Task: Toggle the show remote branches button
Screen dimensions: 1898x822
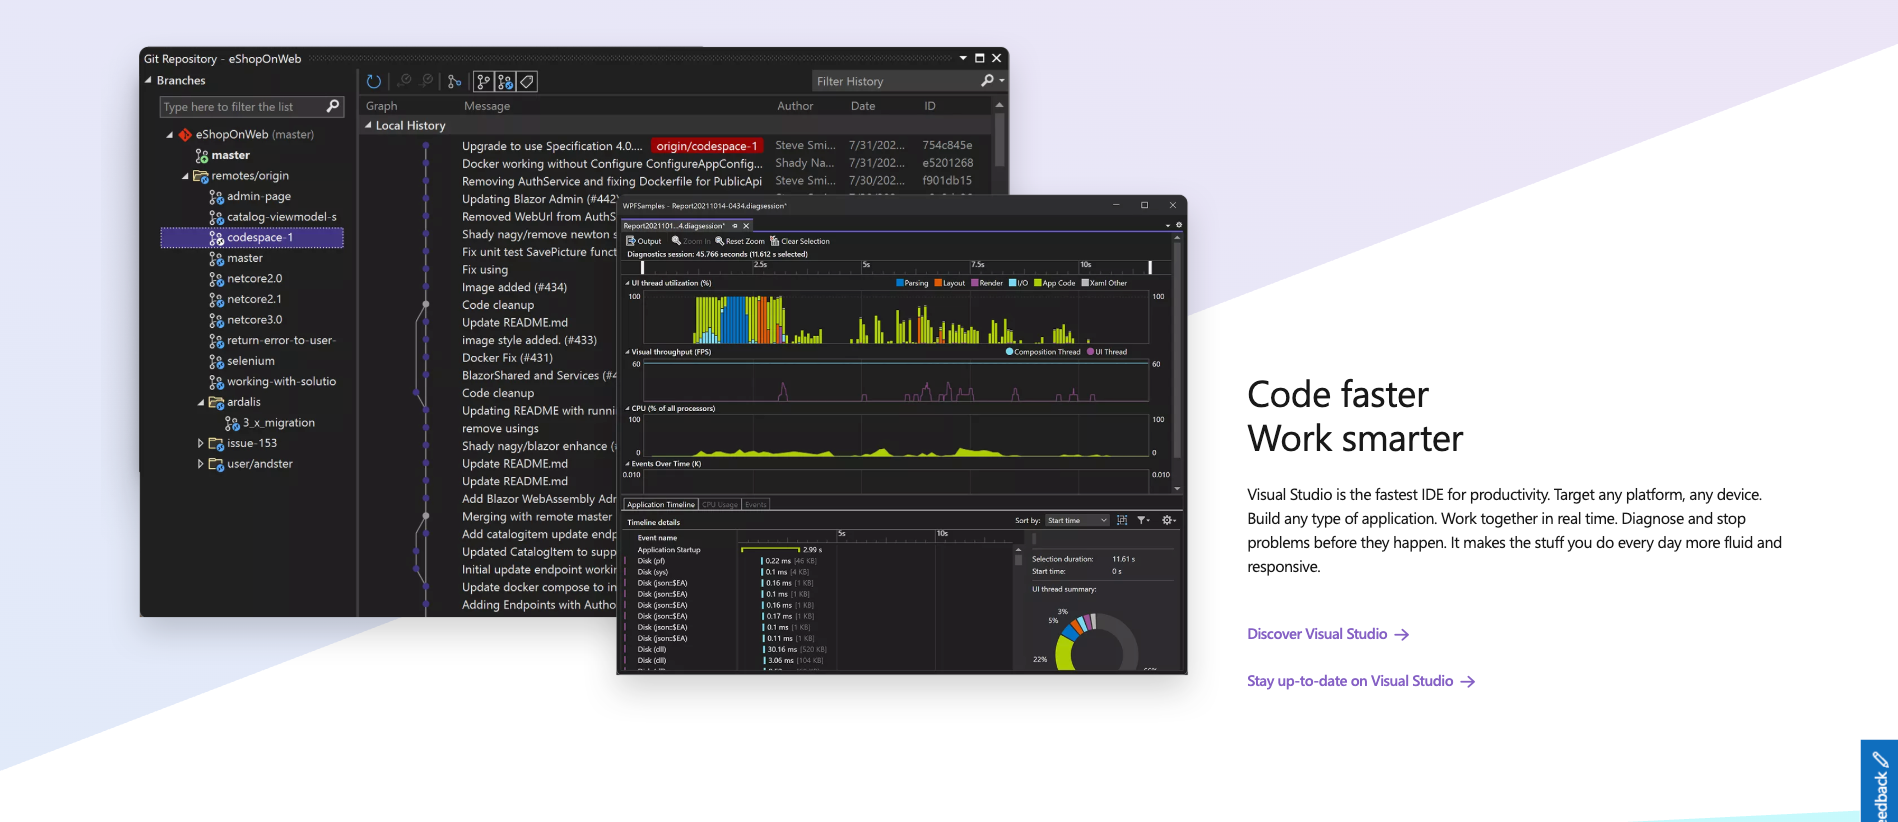Action: point(505,81)
